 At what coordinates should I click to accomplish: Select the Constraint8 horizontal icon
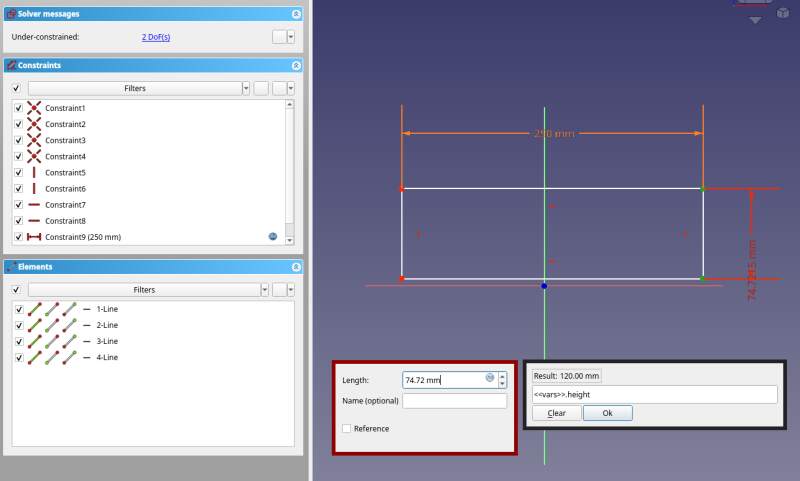[34, 221]
